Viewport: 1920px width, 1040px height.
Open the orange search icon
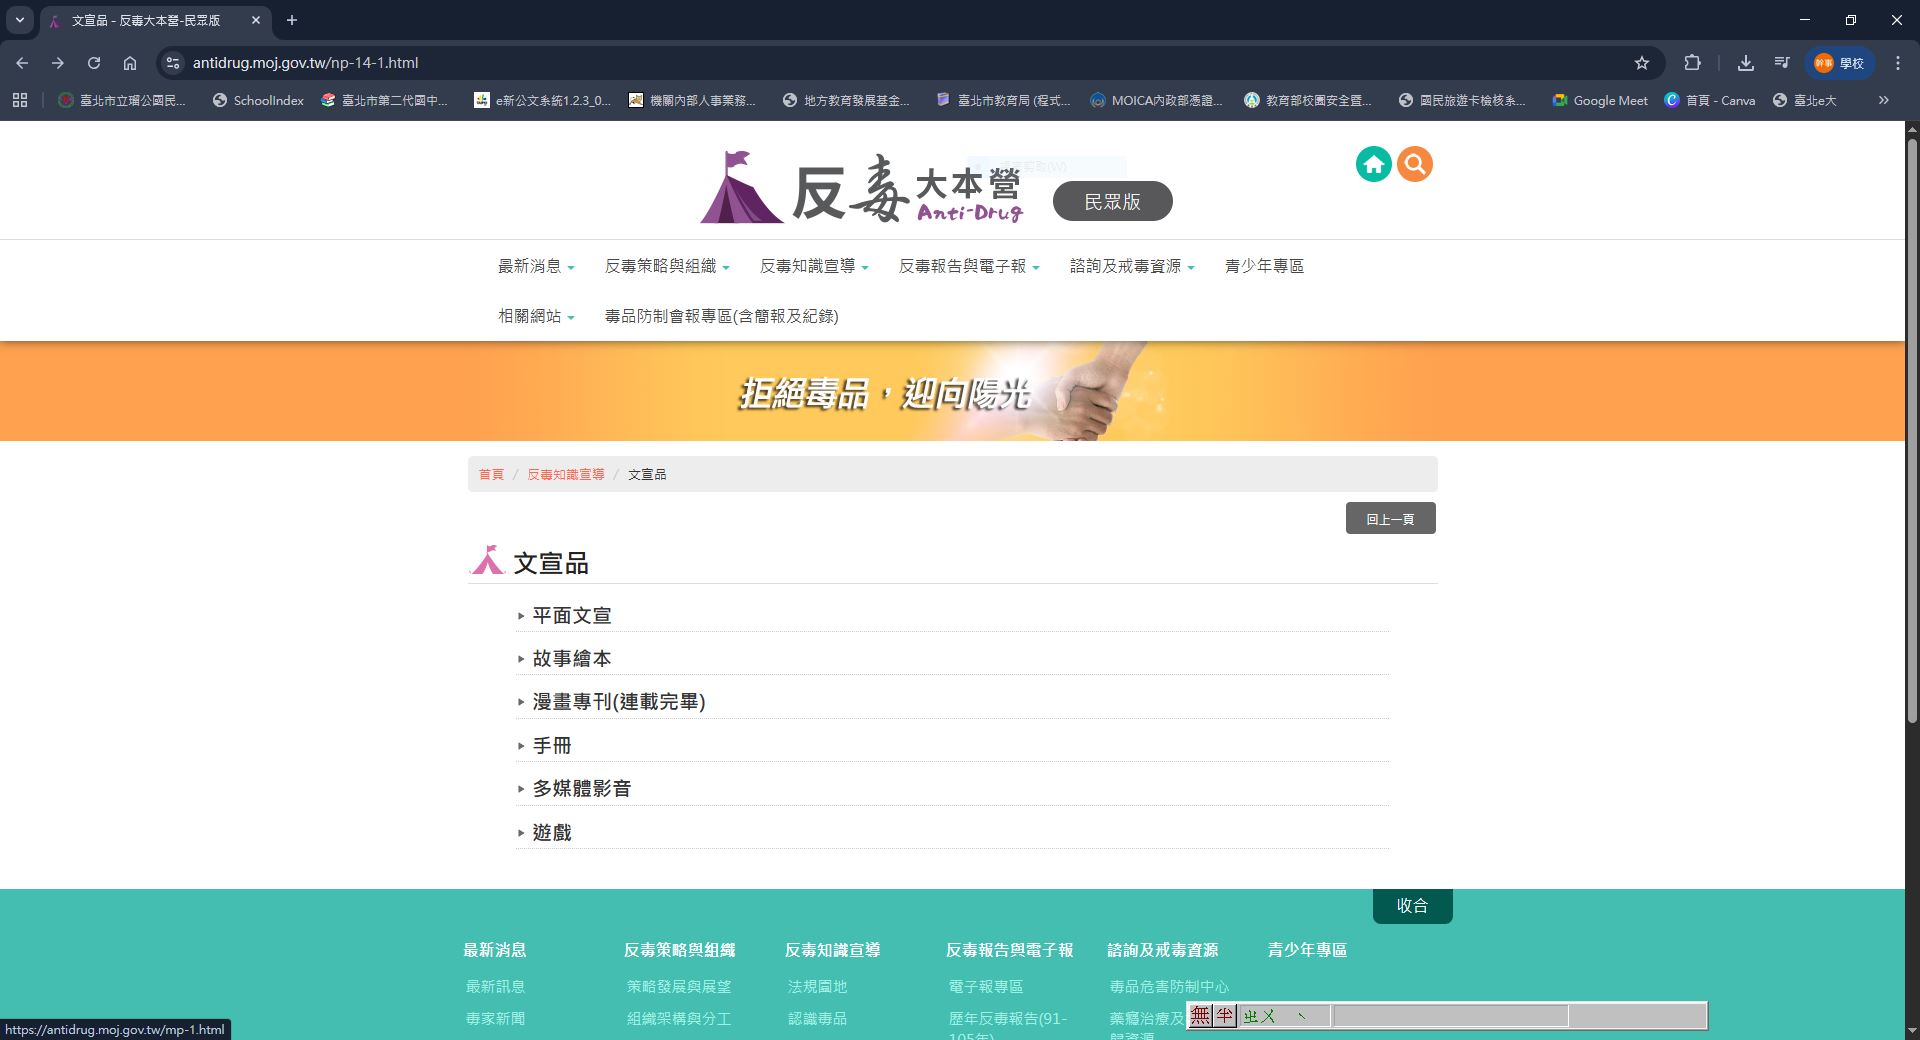(1415, 164)
